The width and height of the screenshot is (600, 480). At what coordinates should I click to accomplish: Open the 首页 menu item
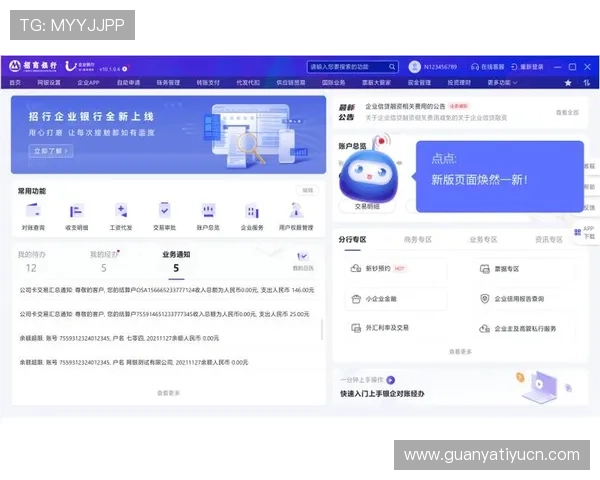(x=15, y=83)
